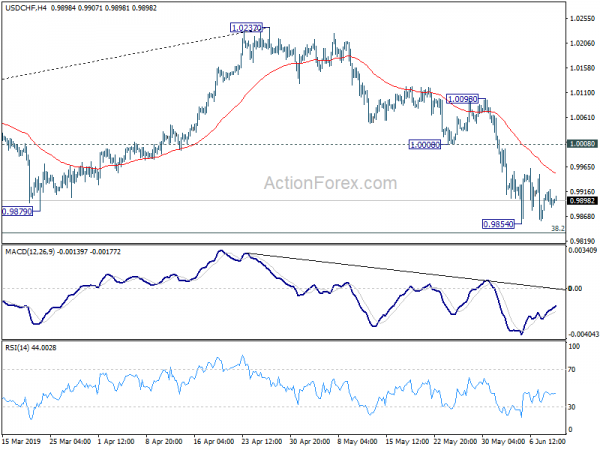Screen dimensions: 600x450
Task: Click the 1.01580 price axis value
Action: click(582, 68)
